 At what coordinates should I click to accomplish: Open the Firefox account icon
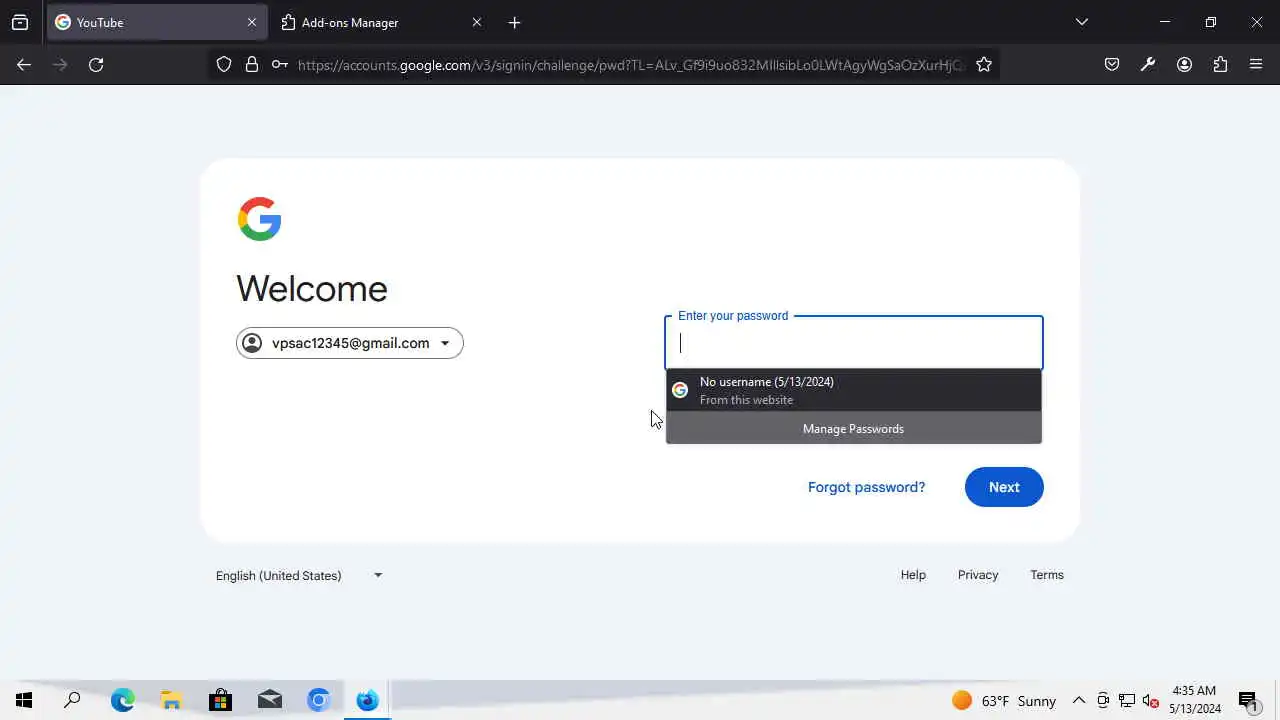click(x=1184, y=64)
